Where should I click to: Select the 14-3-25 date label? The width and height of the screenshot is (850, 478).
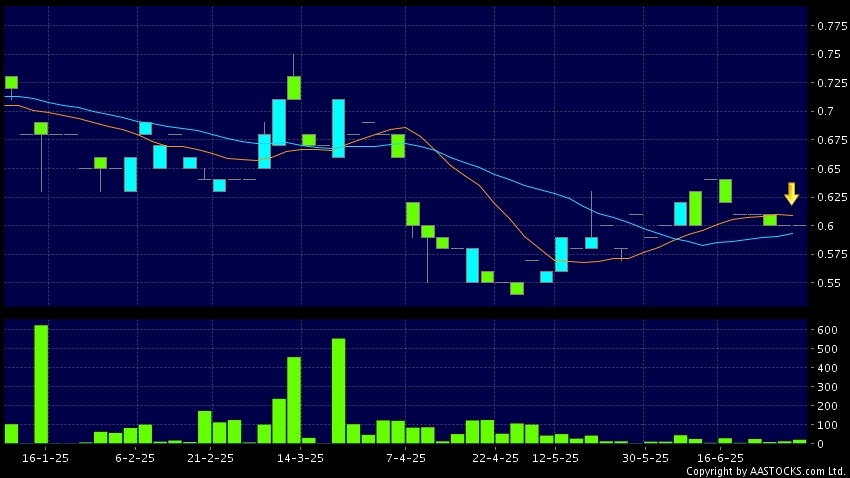pos(300,458)
